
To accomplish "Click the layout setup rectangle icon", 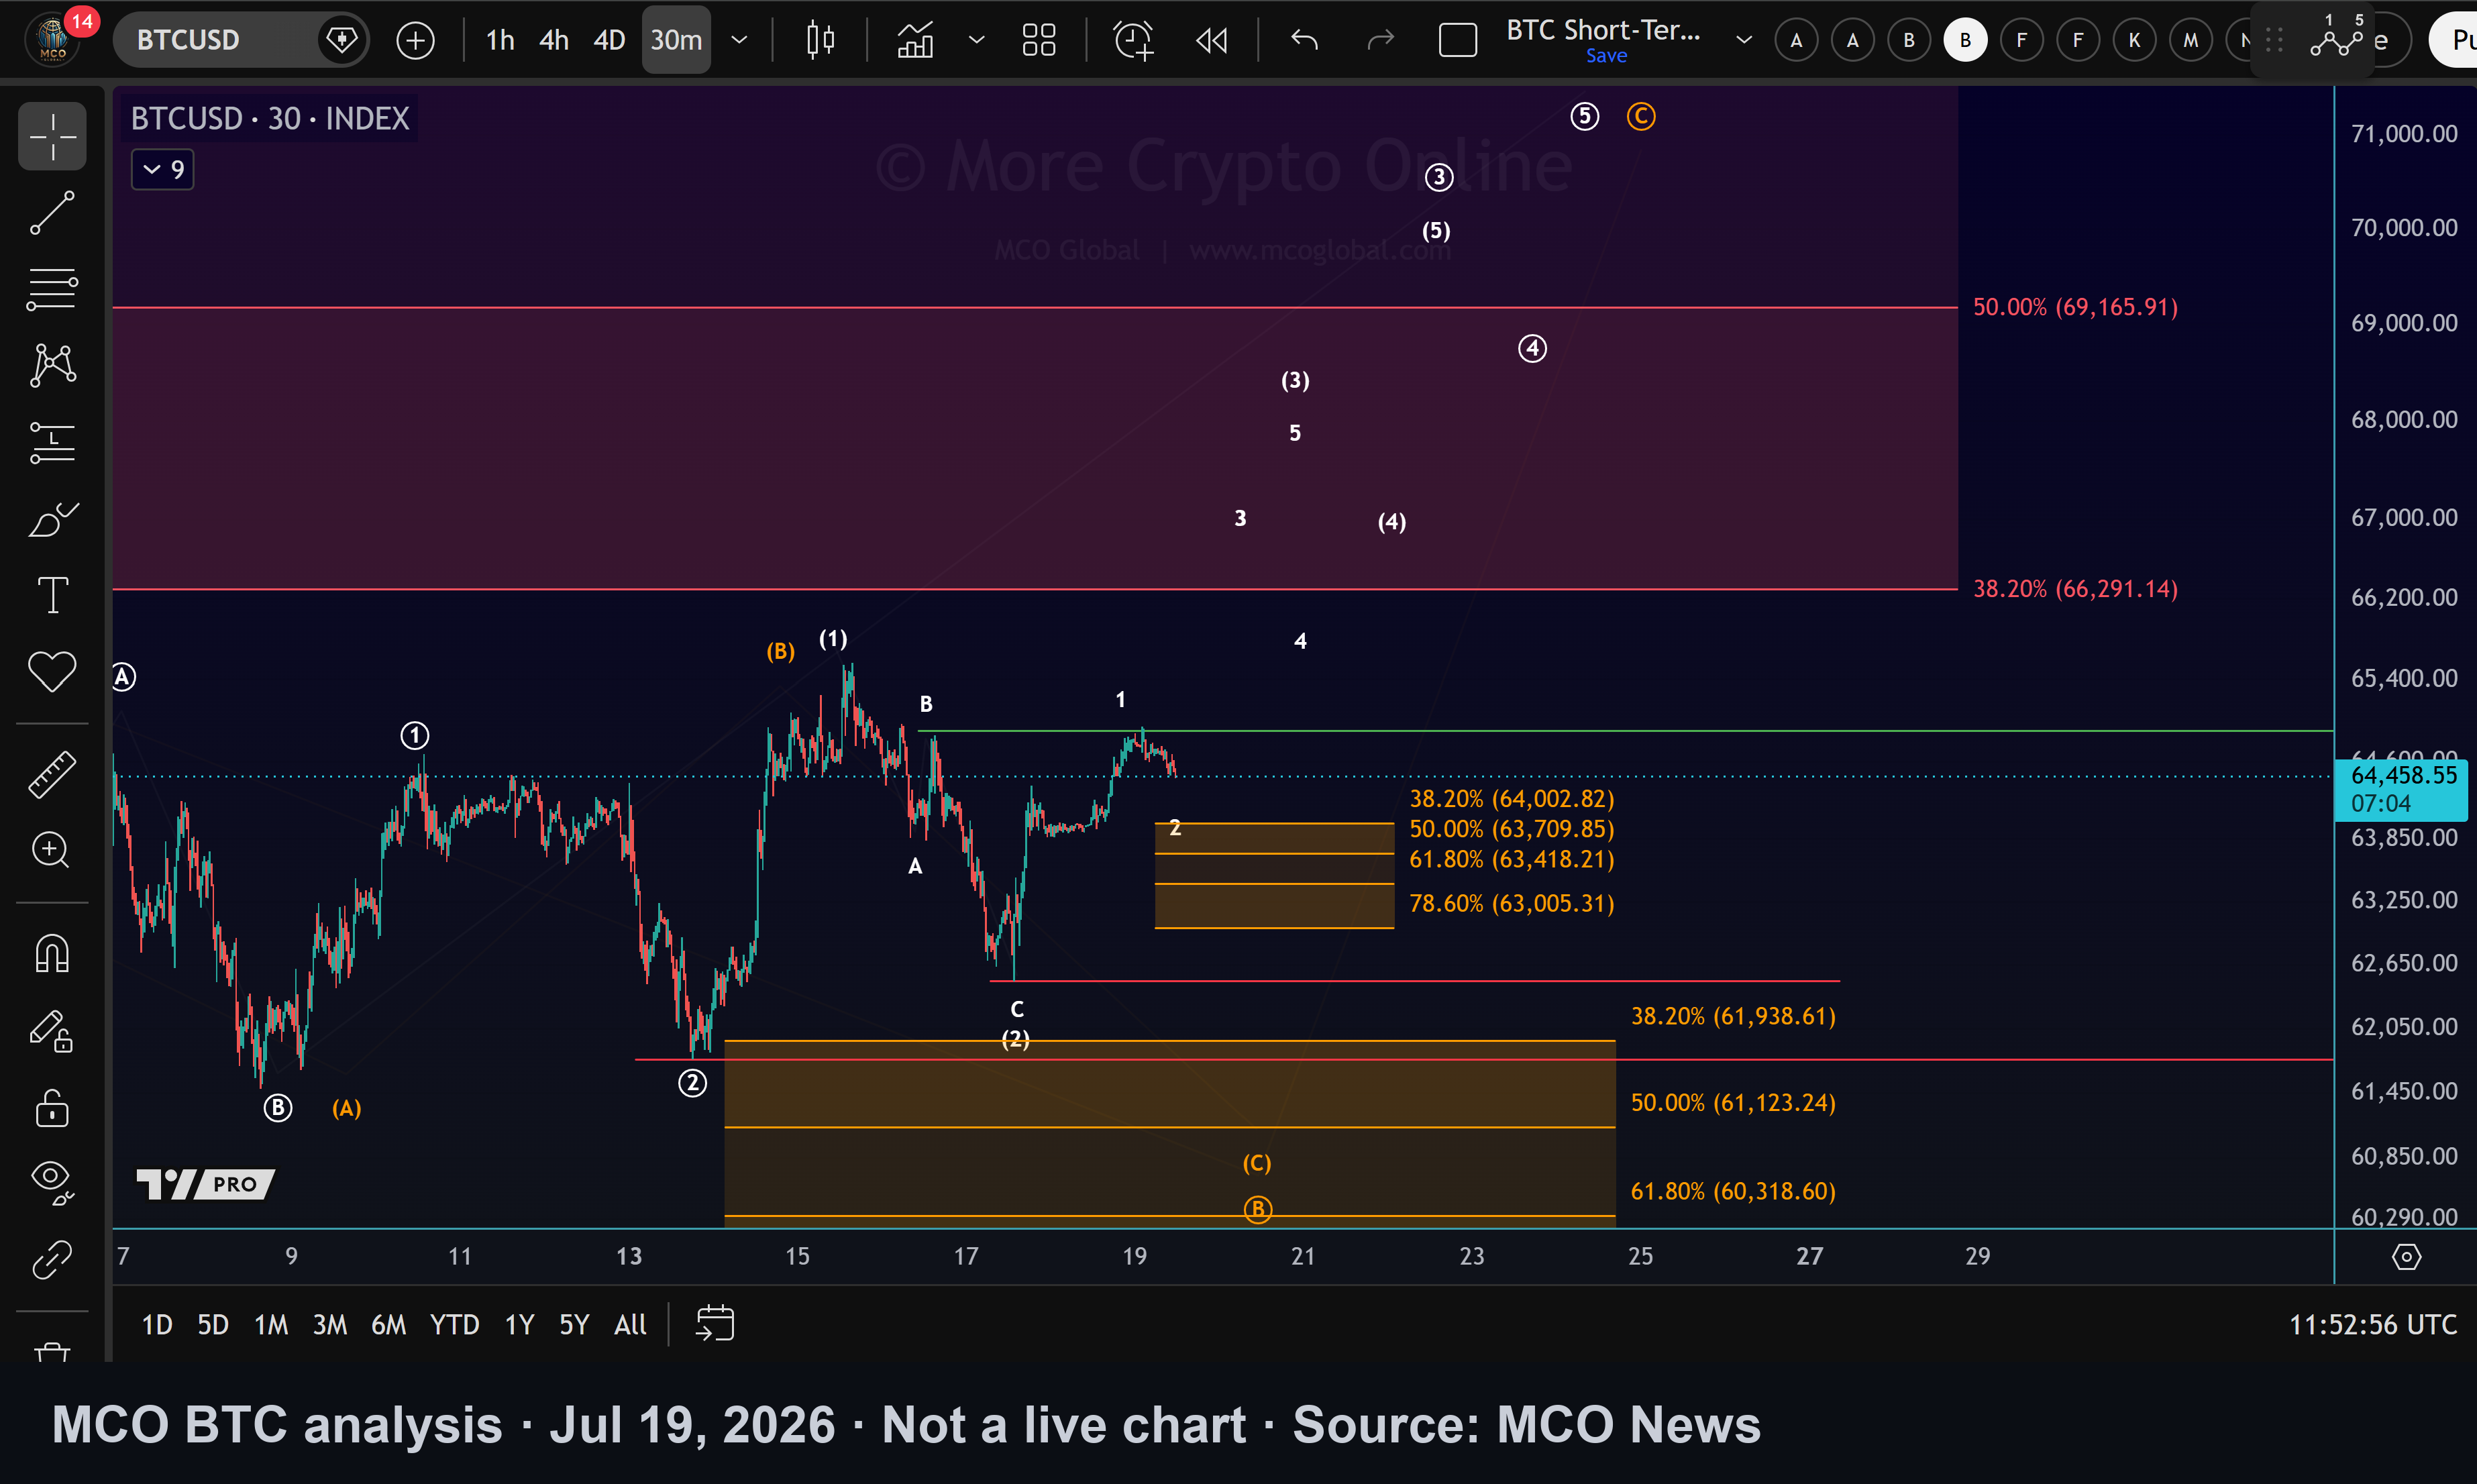I will [1457, 40].
